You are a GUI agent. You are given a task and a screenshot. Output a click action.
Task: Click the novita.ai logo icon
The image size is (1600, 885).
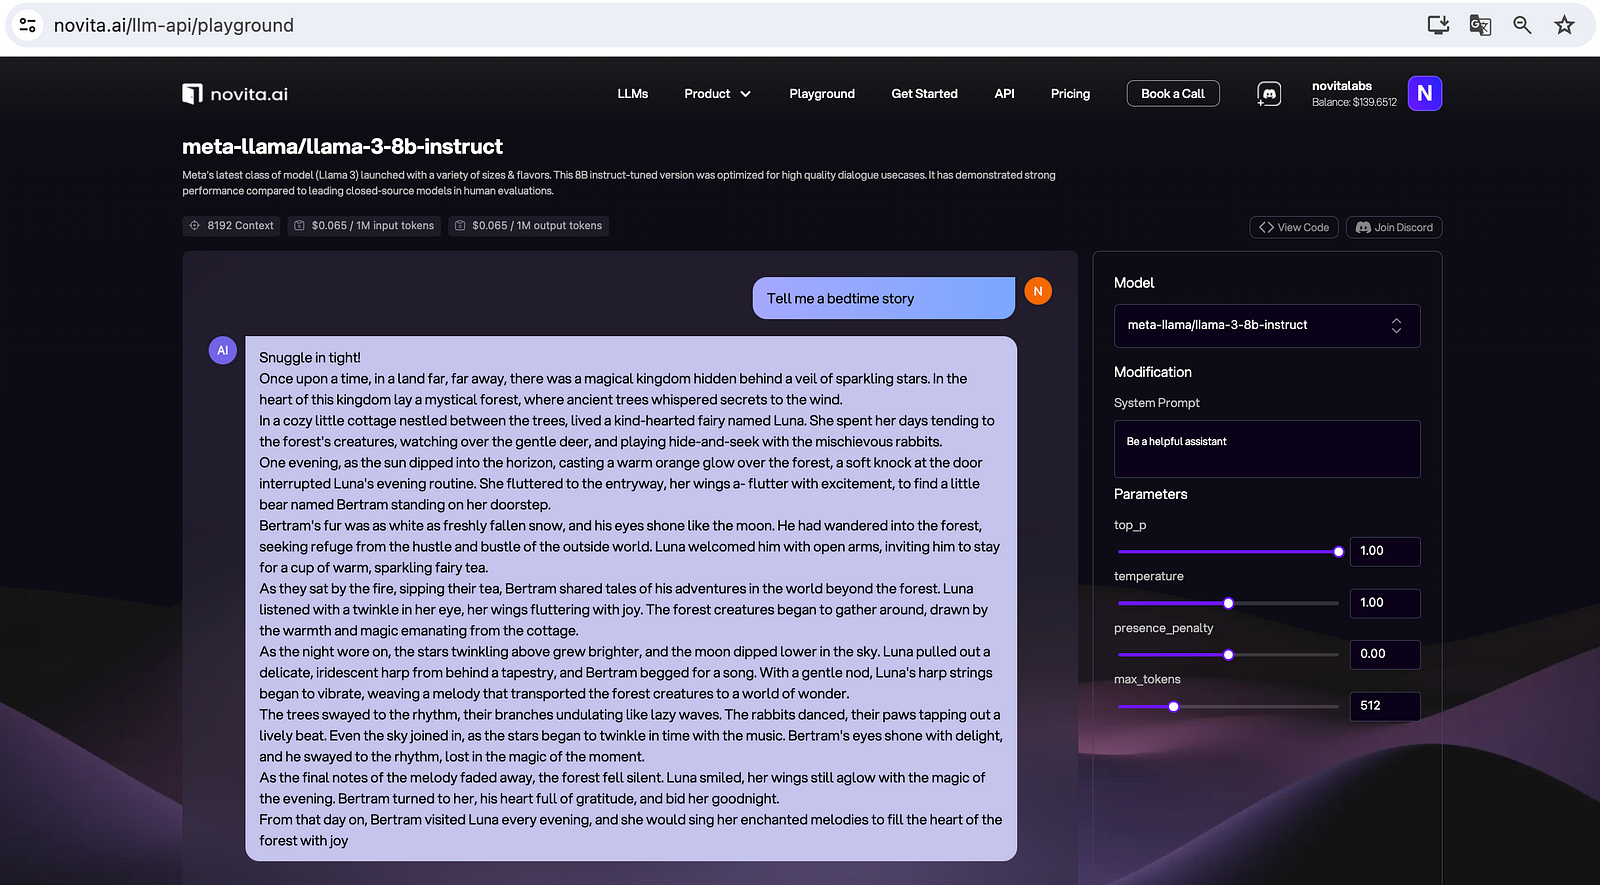pos(192,94)
